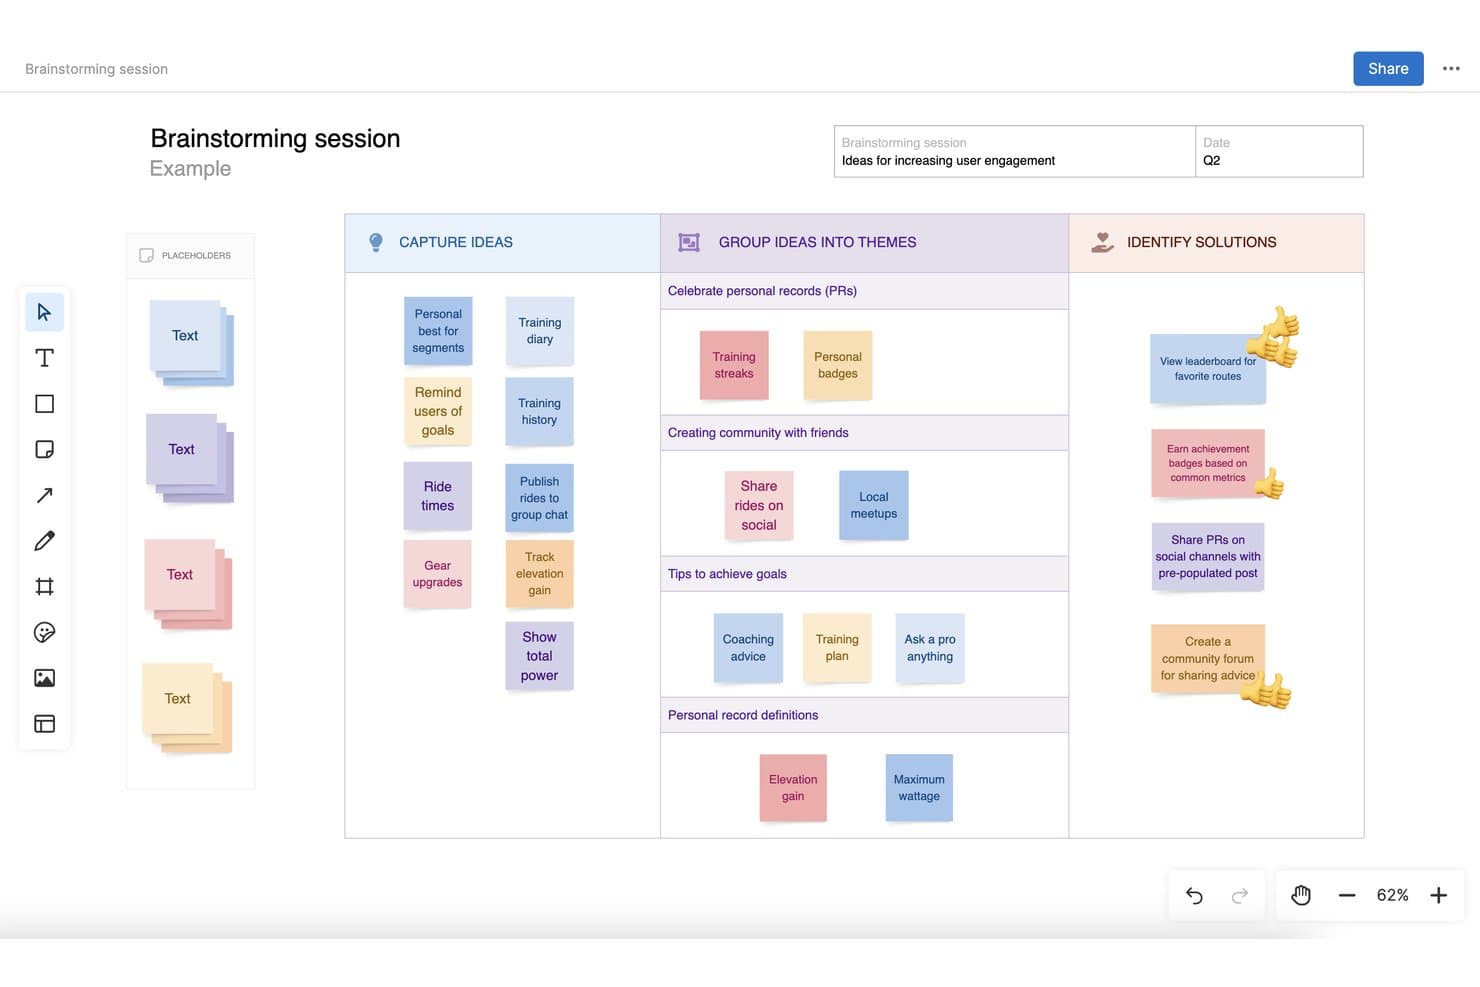Select the 'Show total power' sticky note

coord(540,656)
